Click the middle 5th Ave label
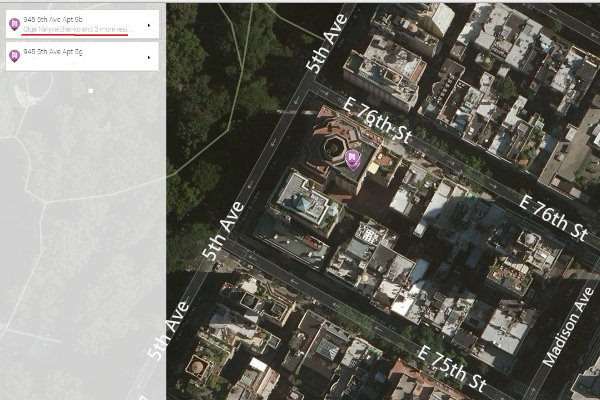 click(223, 231)
